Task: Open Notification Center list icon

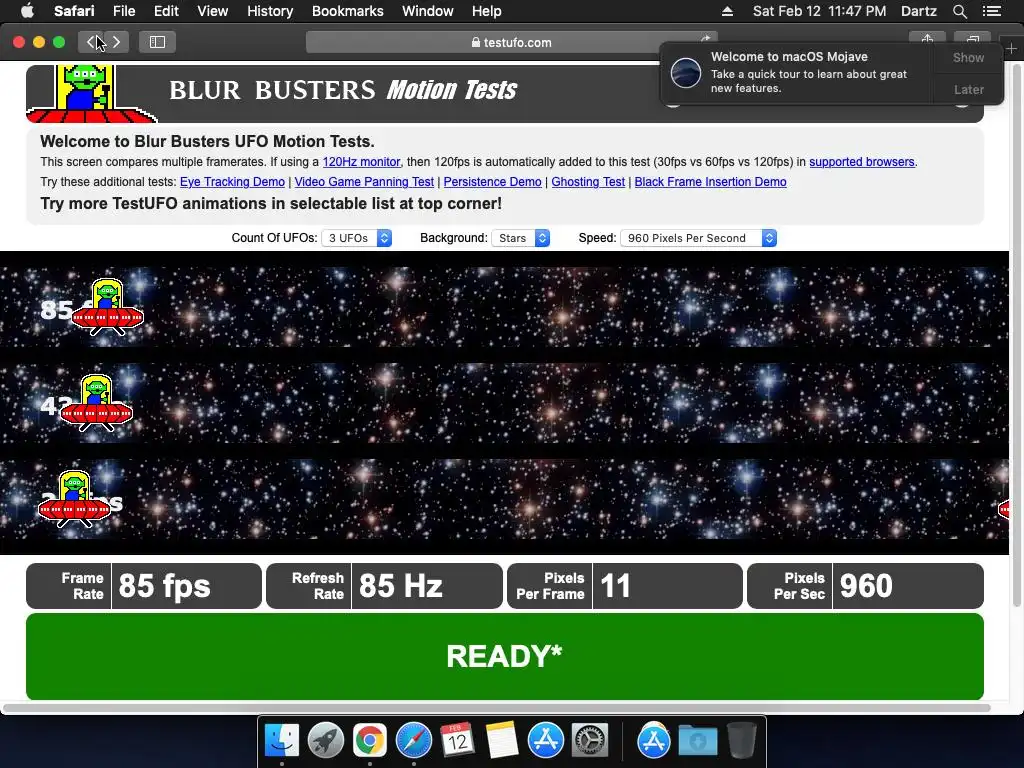Action: coord(991,11)
